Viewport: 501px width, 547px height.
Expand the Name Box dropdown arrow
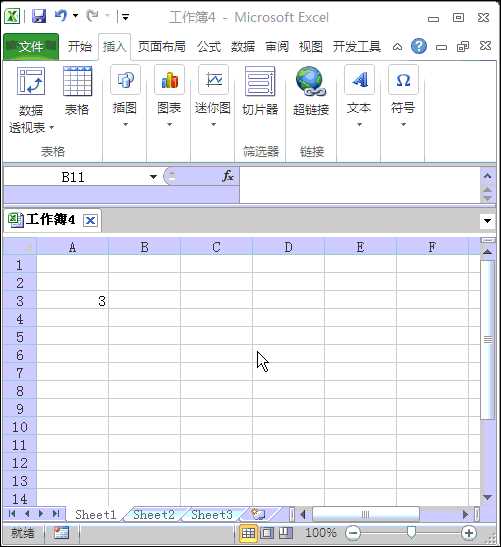pos(153,177)
